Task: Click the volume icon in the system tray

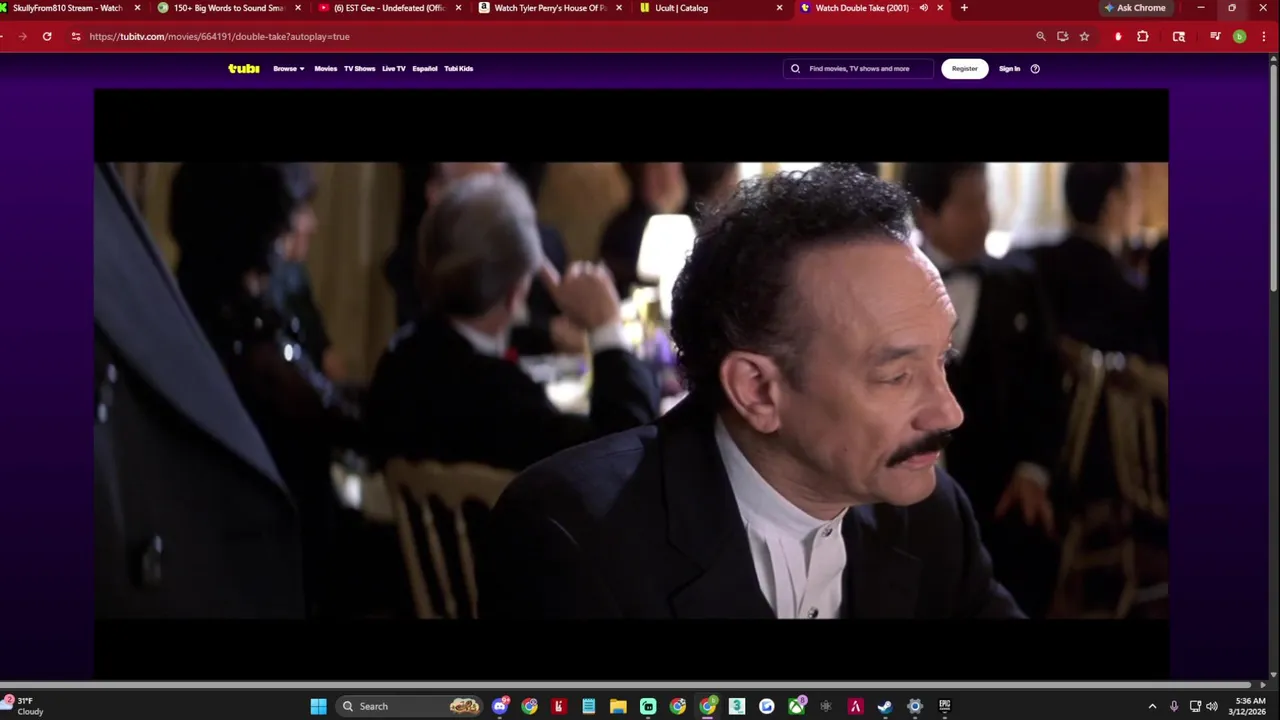Action: 1212,706
